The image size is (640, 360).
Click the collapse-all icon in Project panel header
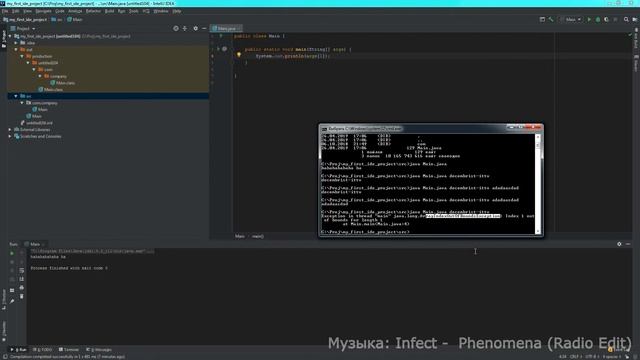click(185, 29)
